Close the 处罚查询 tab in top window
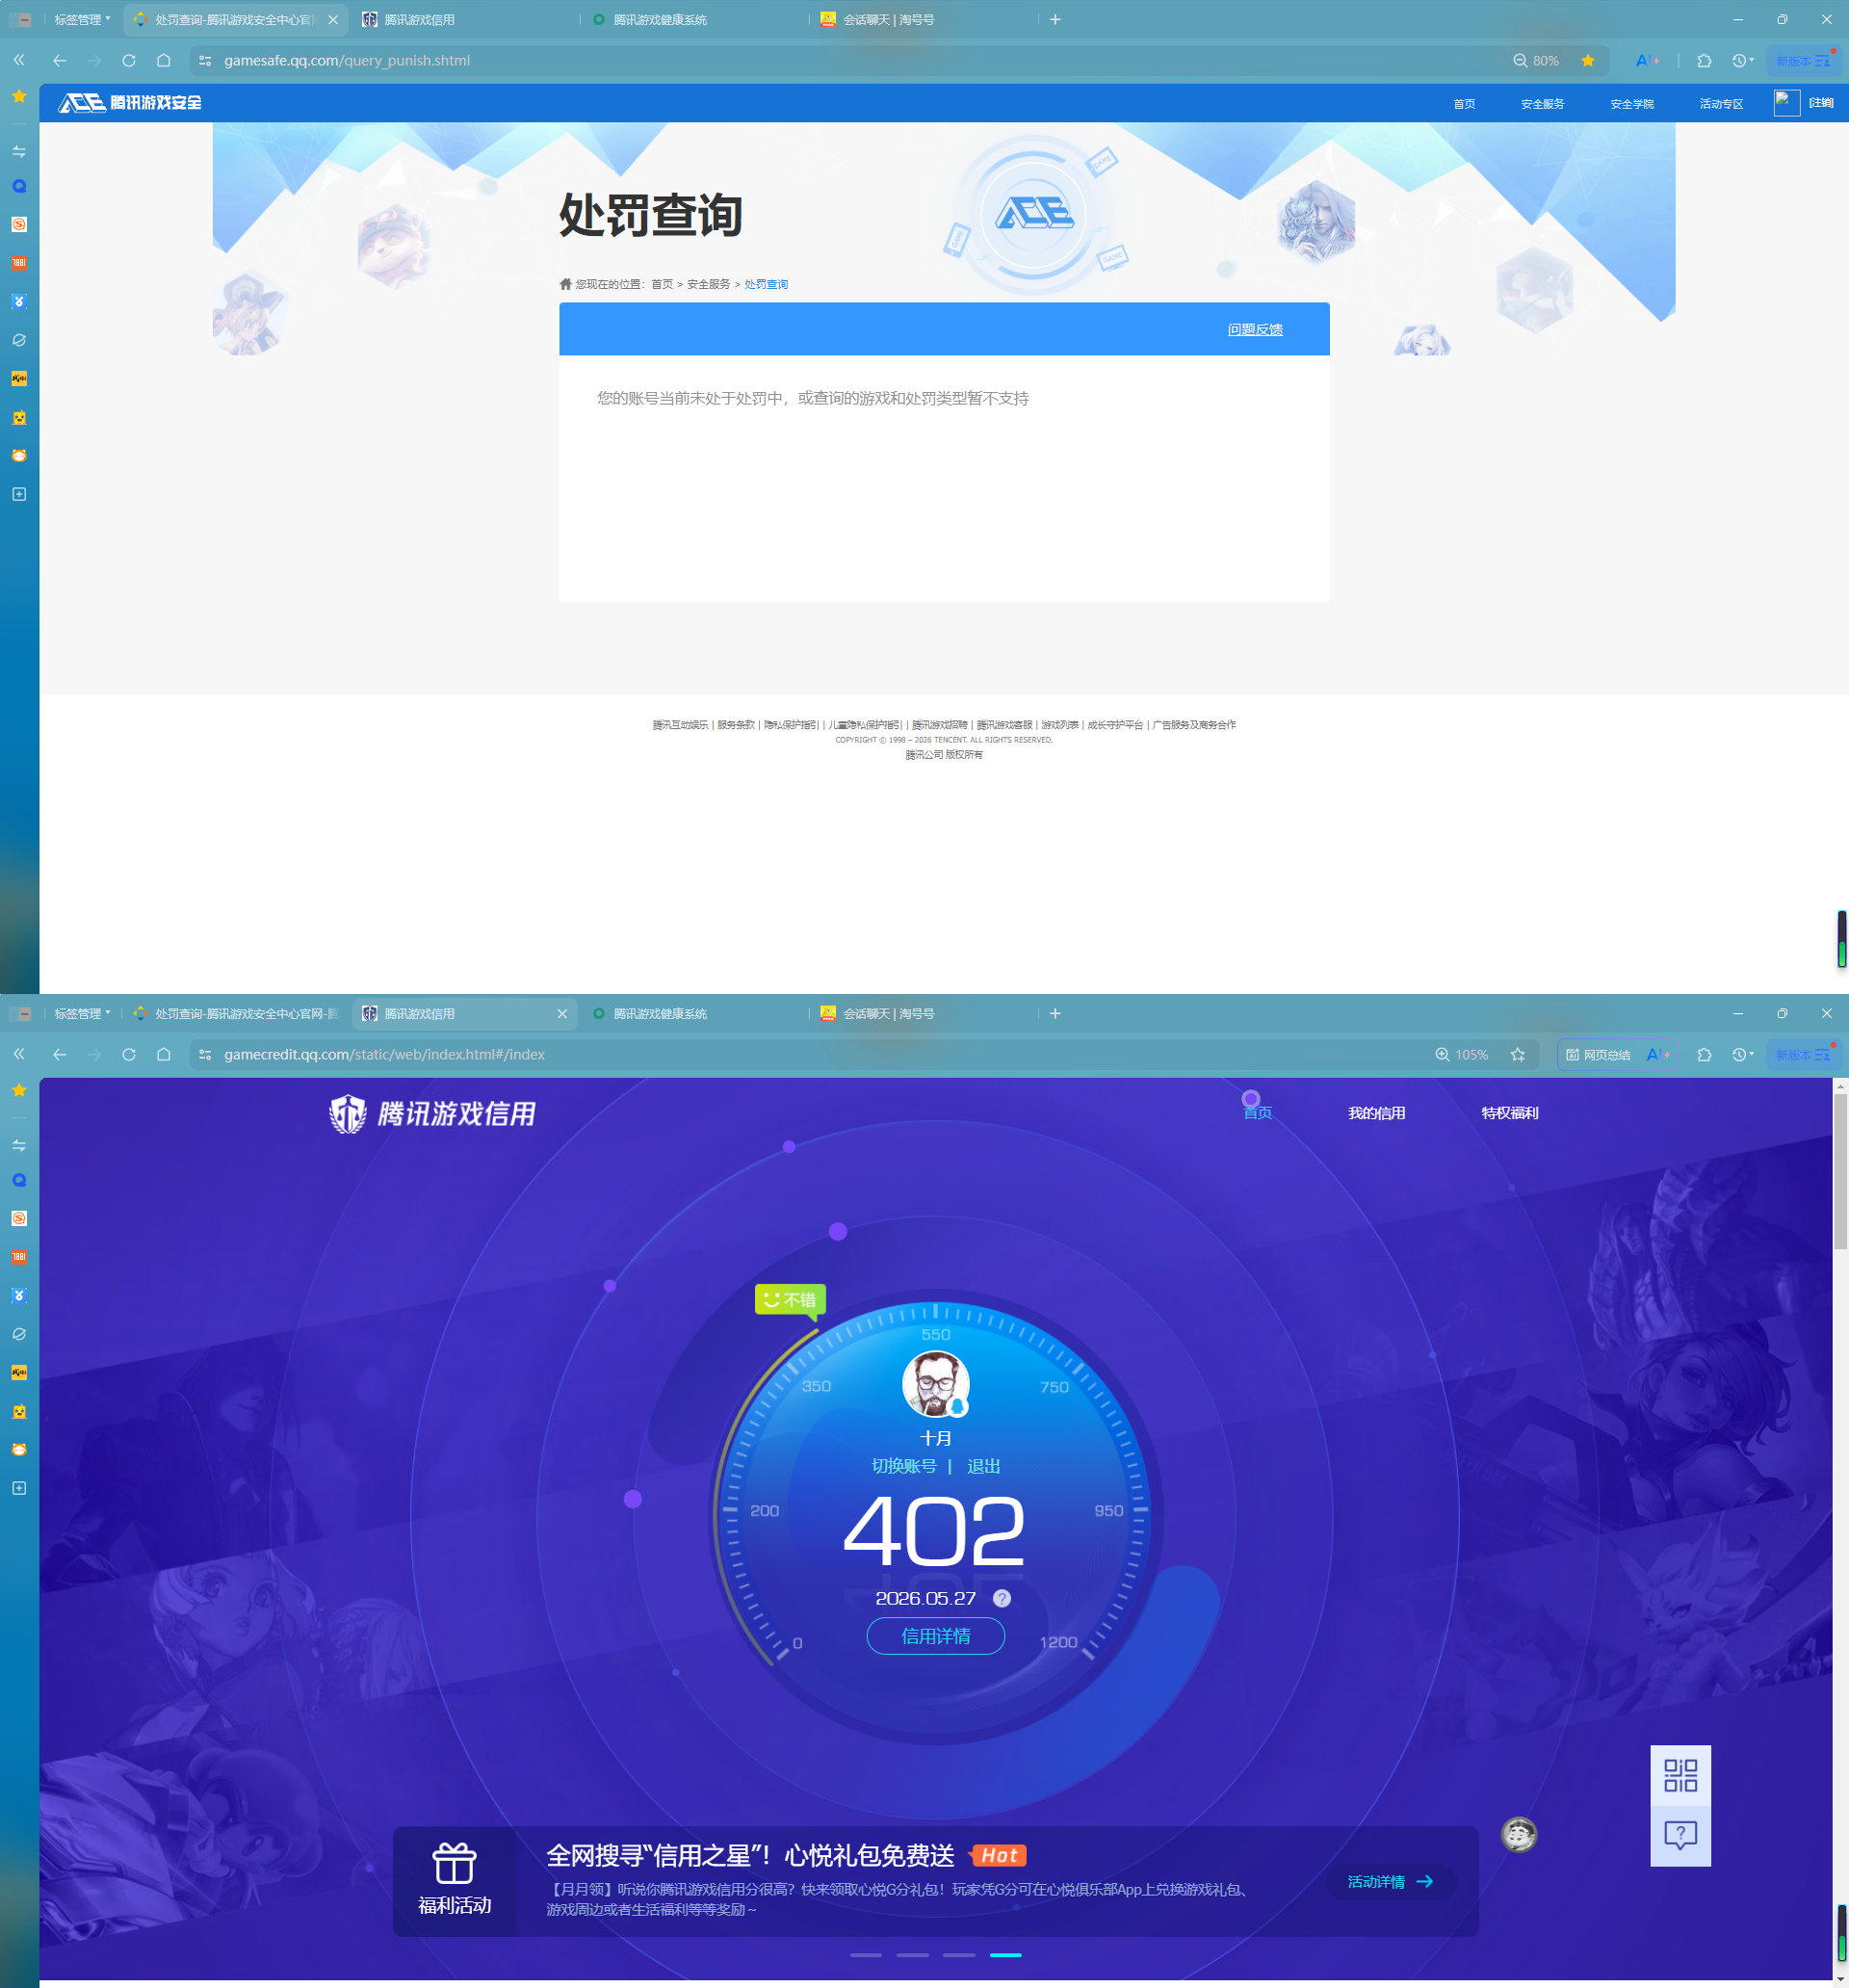The image size is (1849, 1988). click(x=333, y=20)
